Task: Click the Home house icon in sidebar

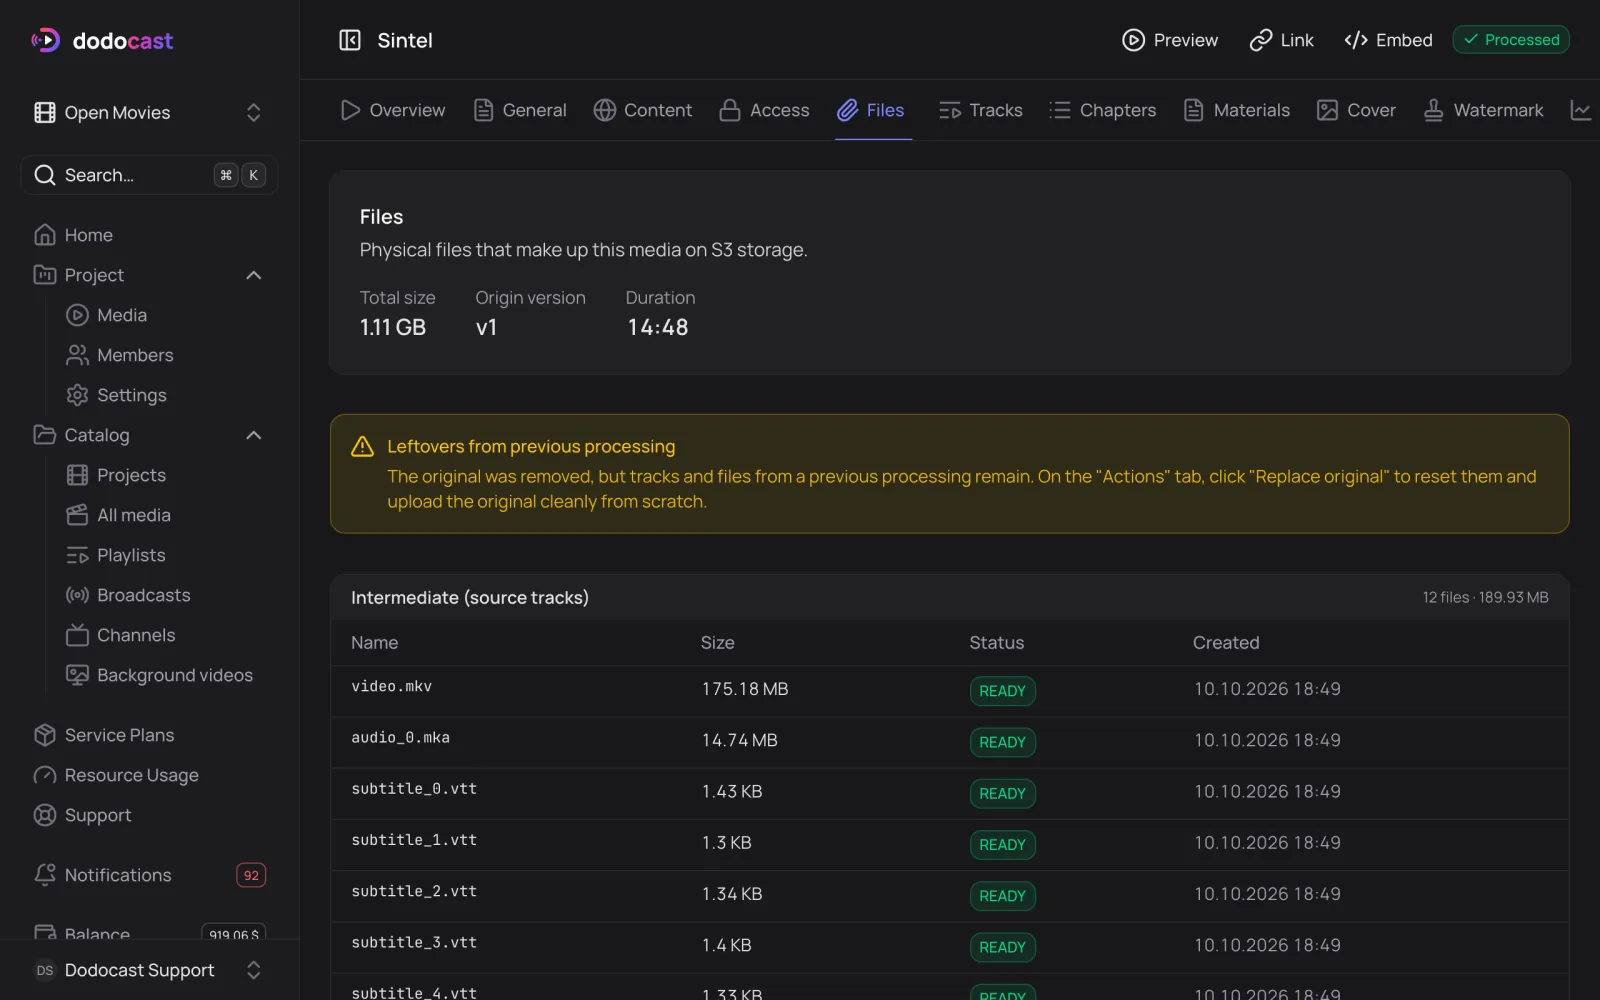Action: tap(45, 235)
